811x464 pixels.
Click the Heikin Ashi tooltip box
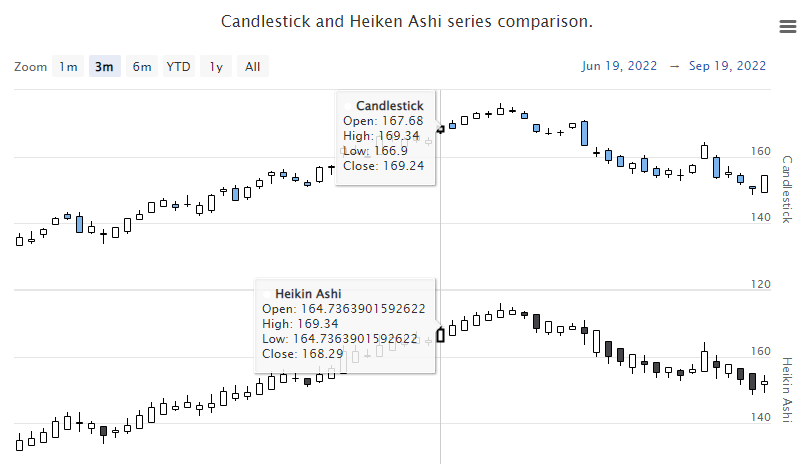coord(345,324)
